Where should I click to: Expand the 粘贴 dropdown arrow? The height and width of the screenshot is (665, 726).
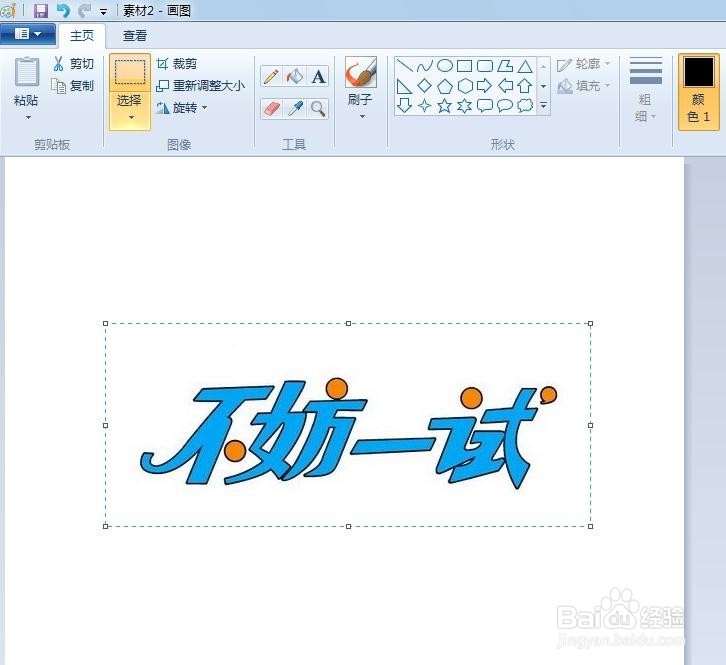pyautogui.click(x=28, y=118)
